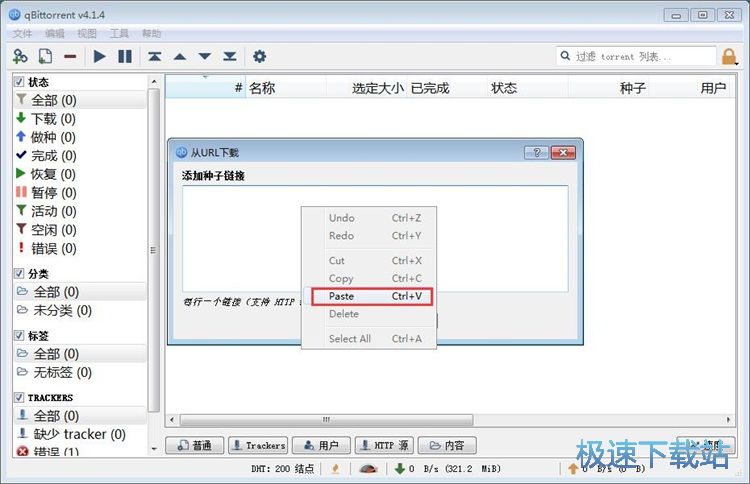Sort by the 名称 column header
Image resolution: width=750 pixels, height=484 pixels.
coord(286,88)
